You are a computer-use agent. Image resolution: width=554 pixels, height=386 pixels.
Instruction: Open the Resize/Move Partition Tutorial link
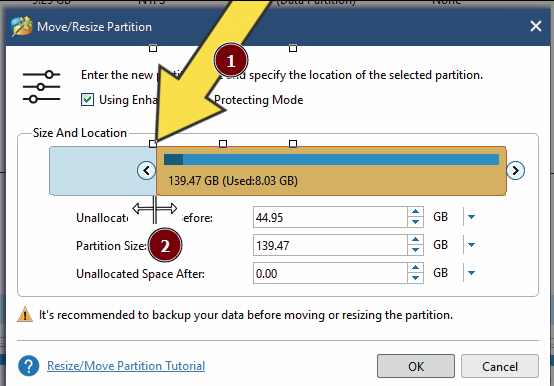[126, 366]
